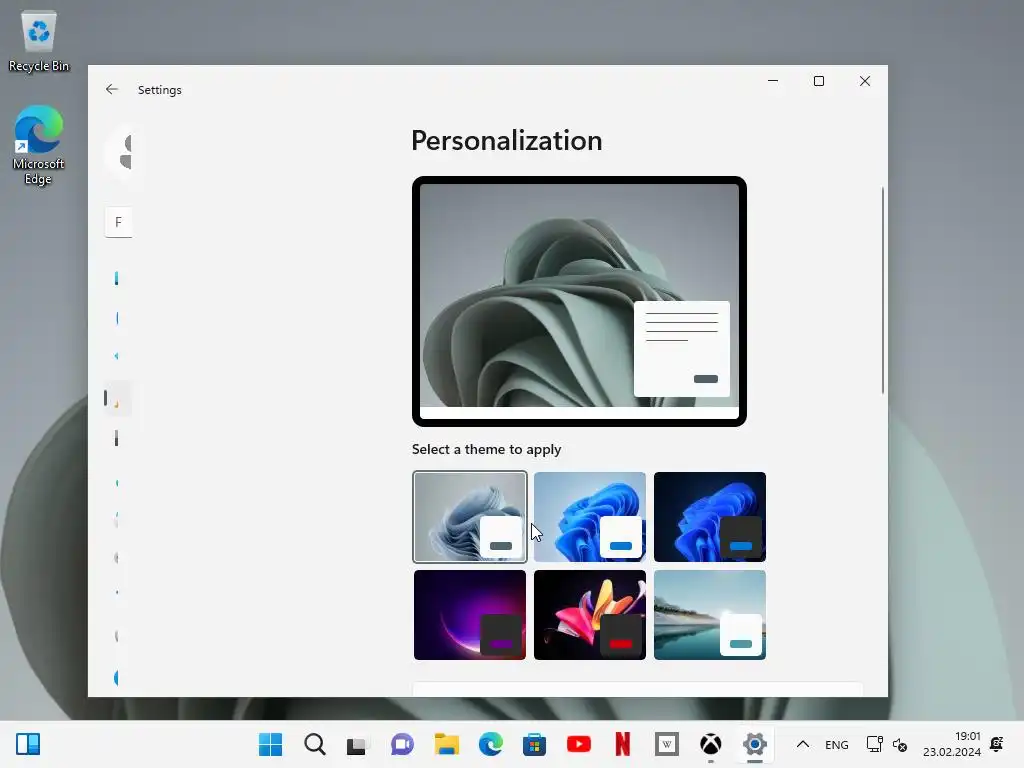1024x768 pixels.
Task: Open Task View from taskbar
Action: click(x=357, y=744)
